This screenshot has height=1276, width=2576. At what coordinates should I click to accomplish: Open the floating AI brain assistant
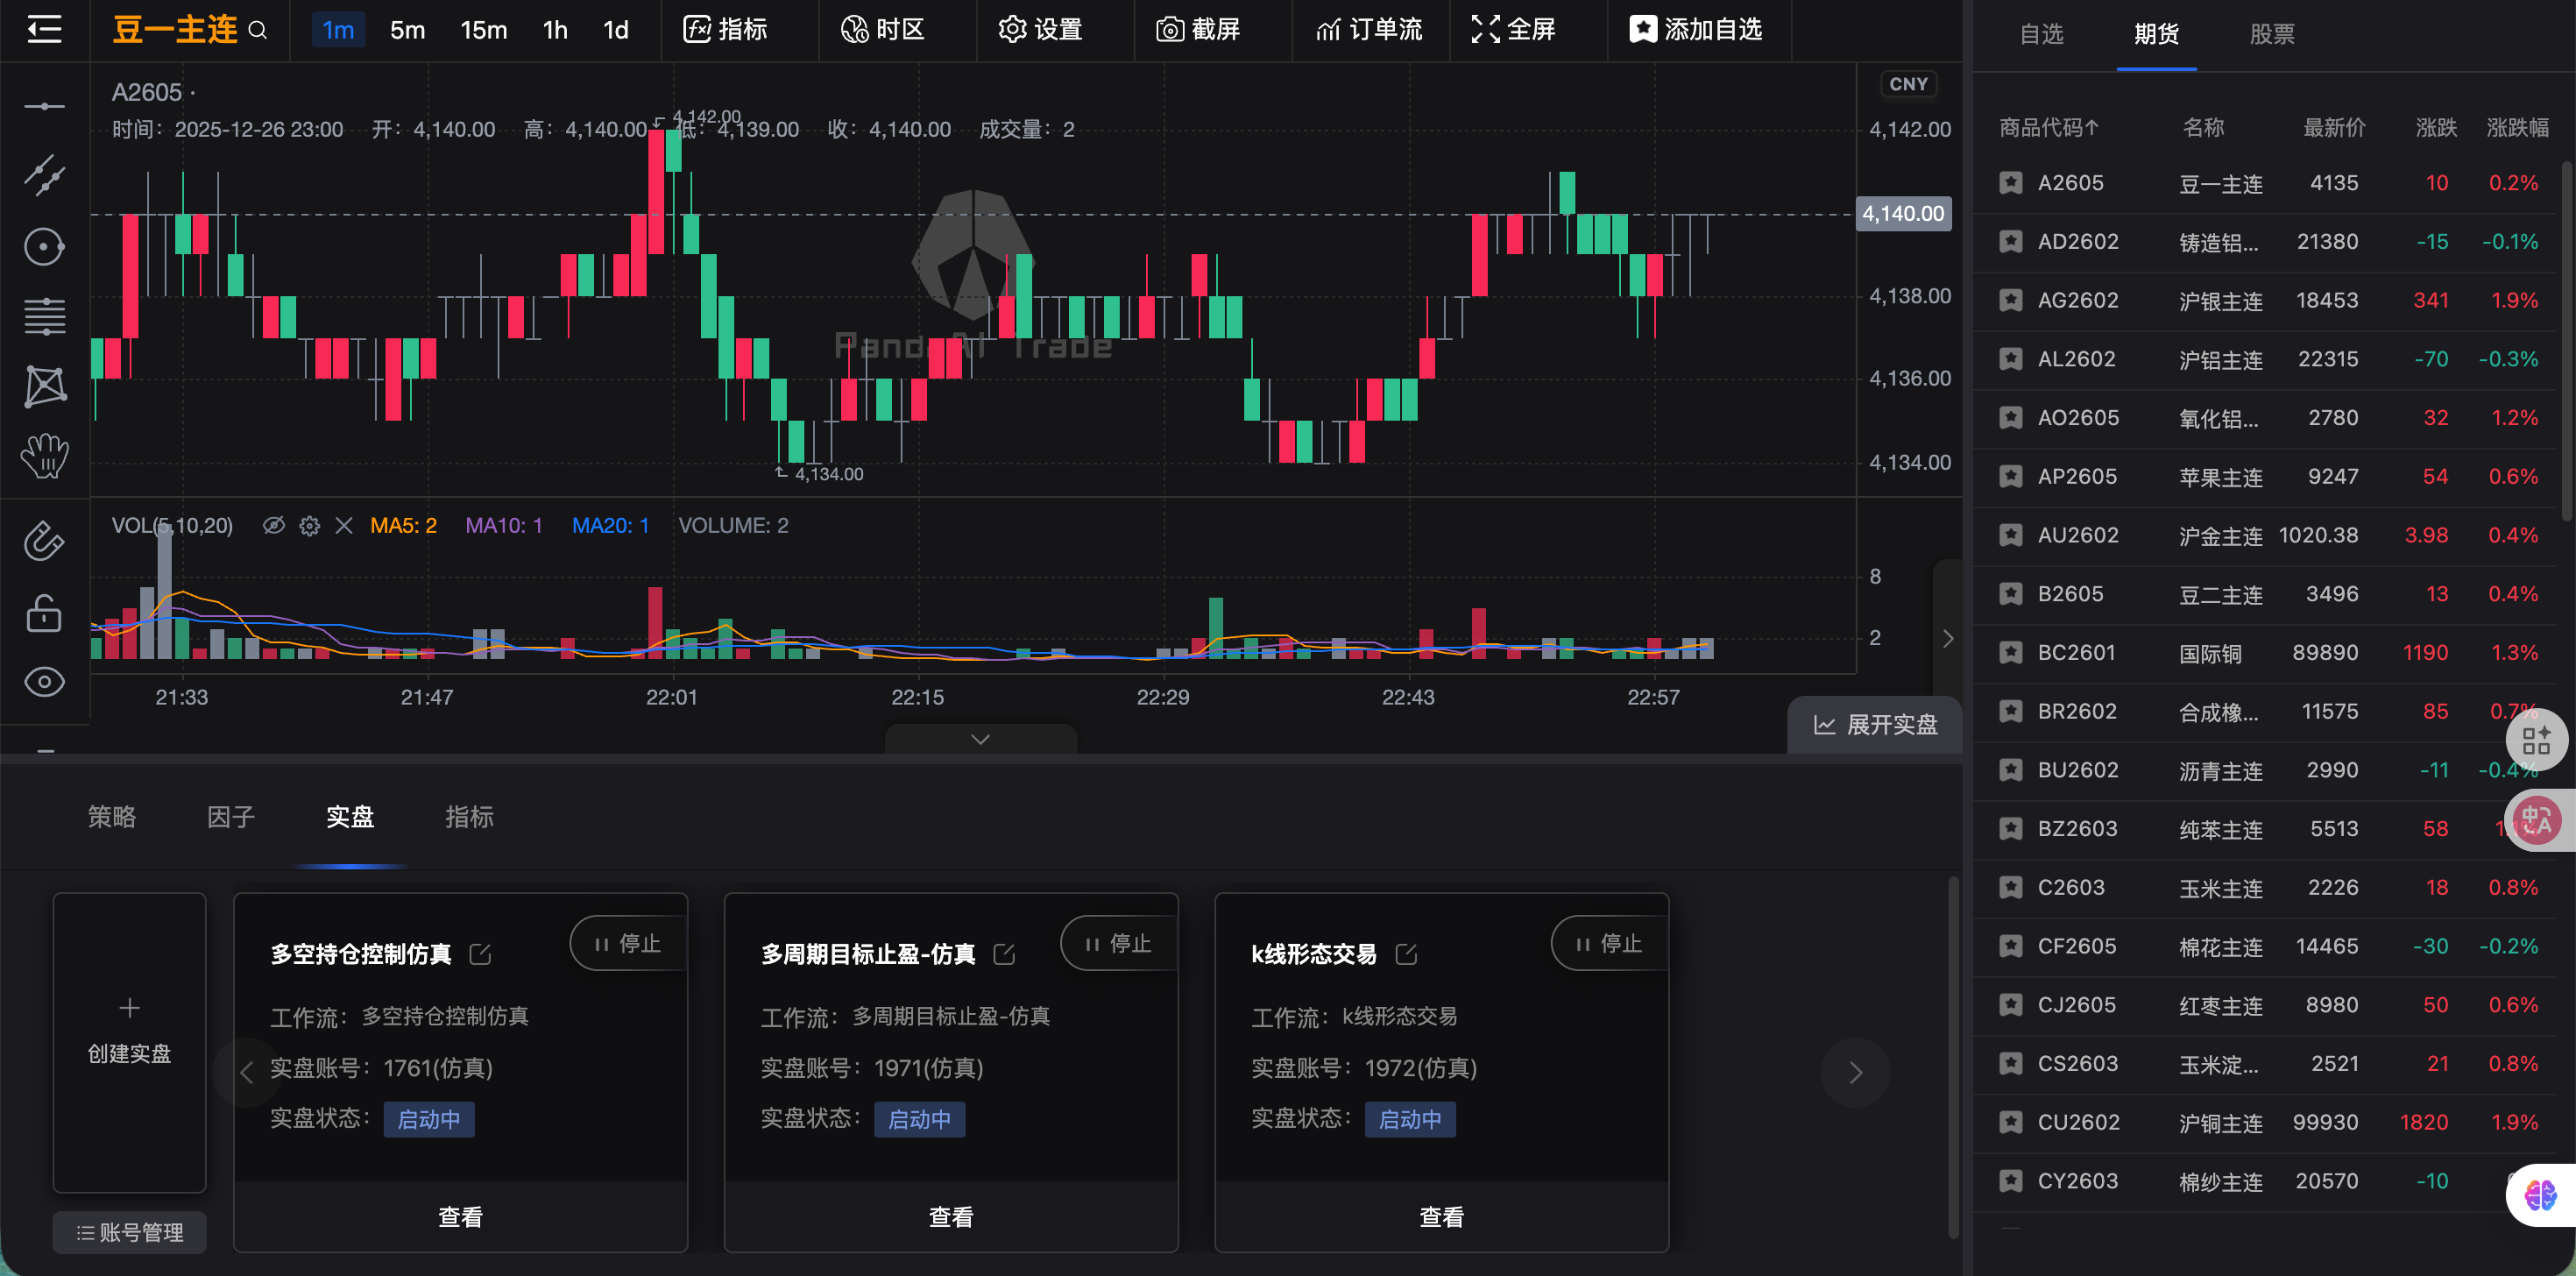pyautogui.click(x=2540, y=1194)
